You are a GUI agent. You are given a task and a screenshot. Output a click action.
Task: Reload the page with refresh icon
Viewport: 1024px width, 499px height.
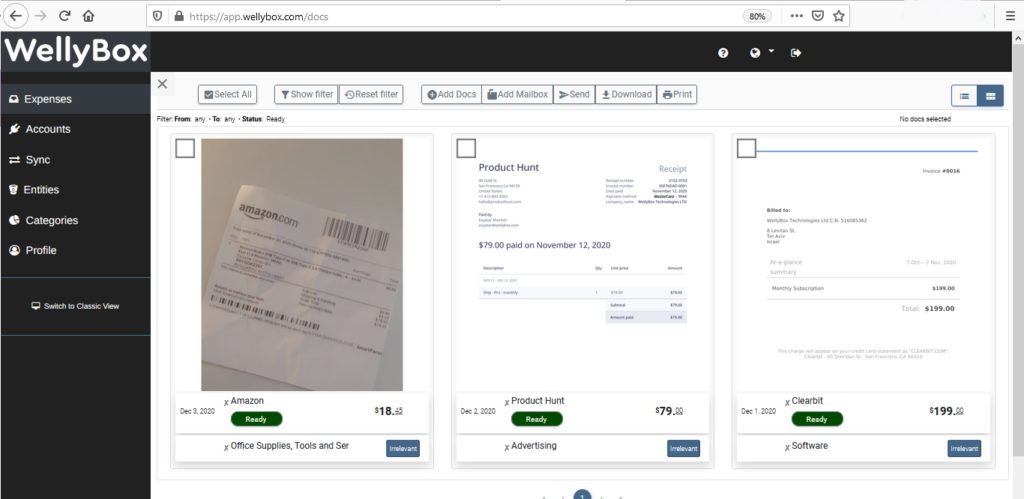coord(65,16)
